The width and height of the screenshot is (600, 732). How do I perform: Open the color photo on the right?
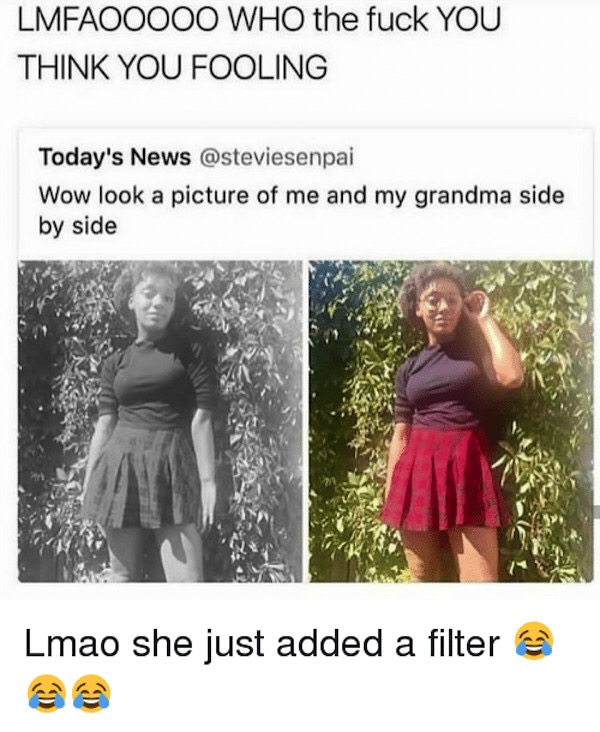[451, 421]
